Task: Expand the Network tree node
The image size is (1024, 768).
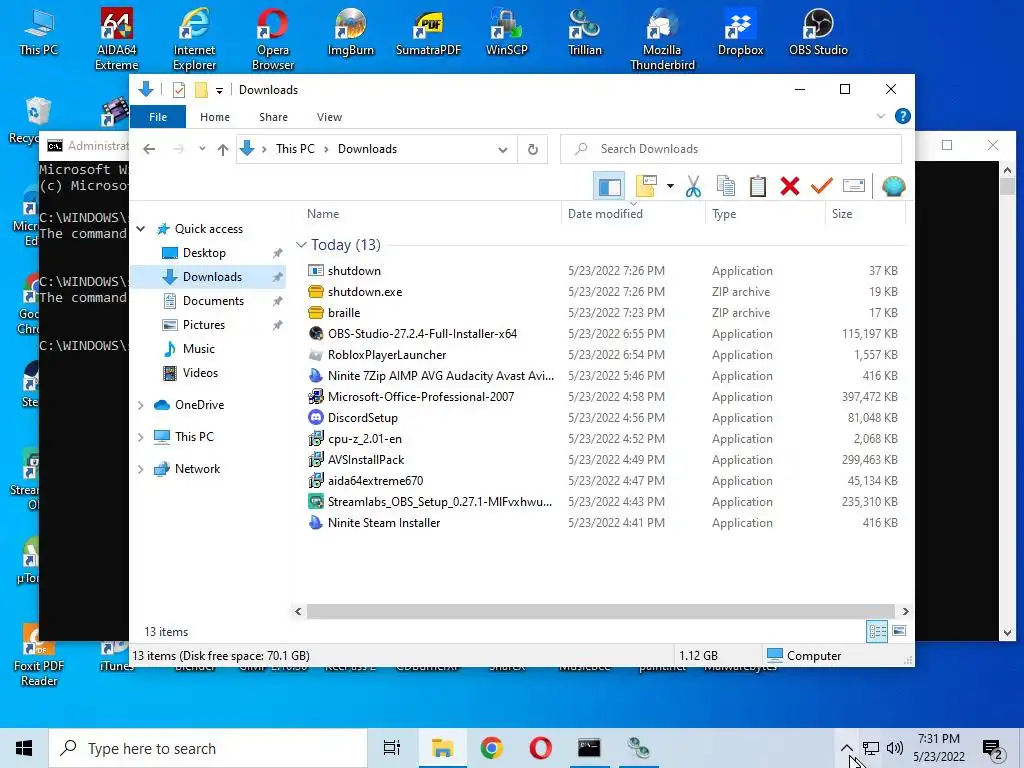Action: 140,469
